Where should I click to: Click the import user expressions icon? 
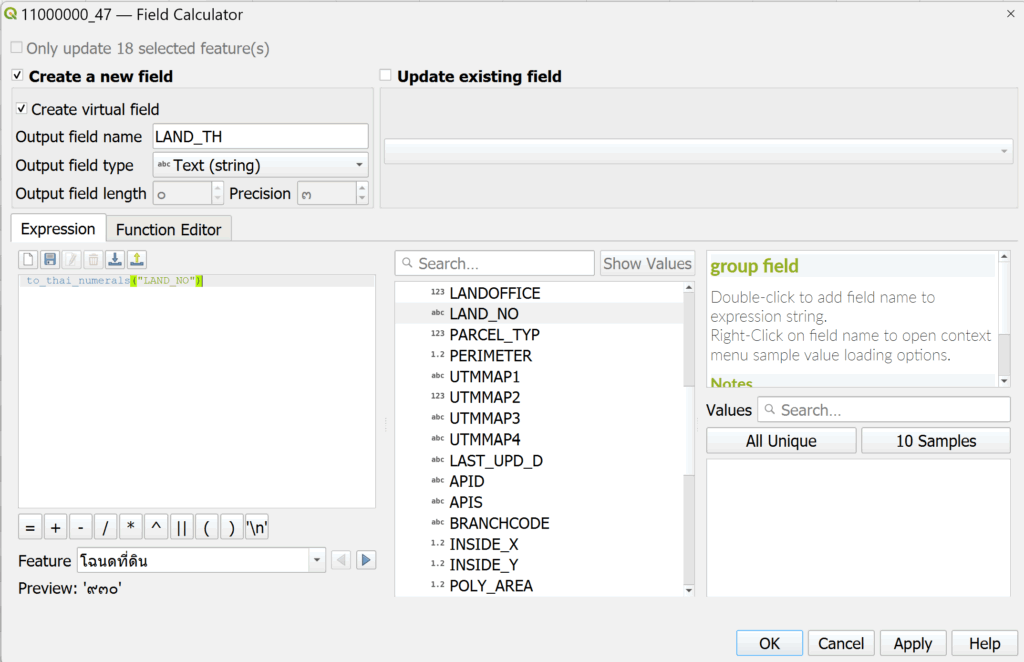pos(115,259)
